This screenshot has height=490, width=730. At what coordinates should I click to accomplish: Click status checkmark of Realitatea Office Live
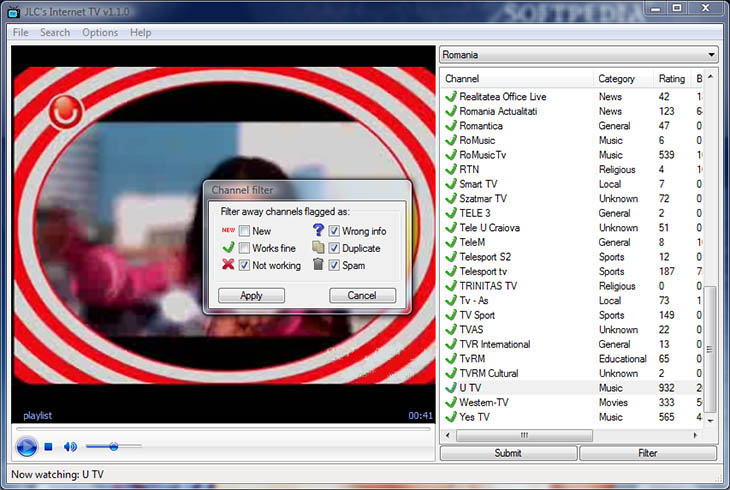[451, 96]
